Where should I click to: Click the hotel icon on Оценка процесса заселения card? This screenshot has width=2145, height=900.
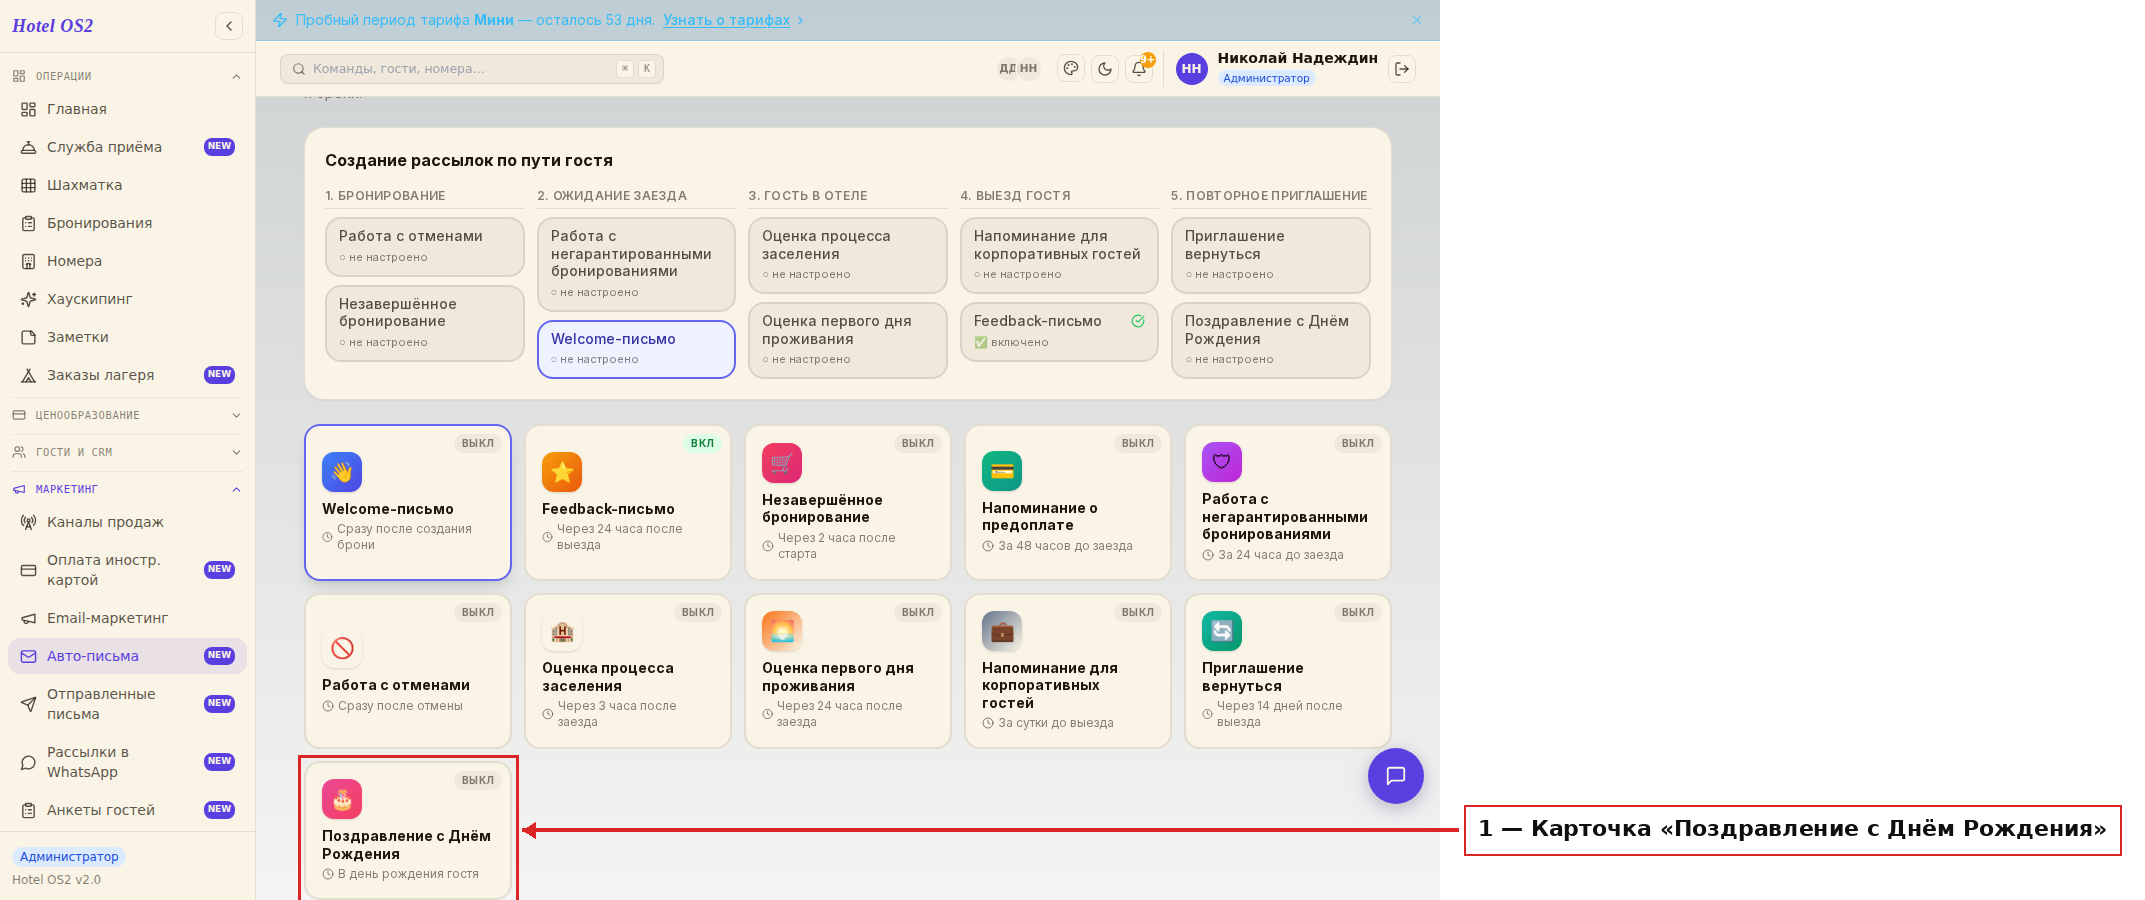[562, 631]
